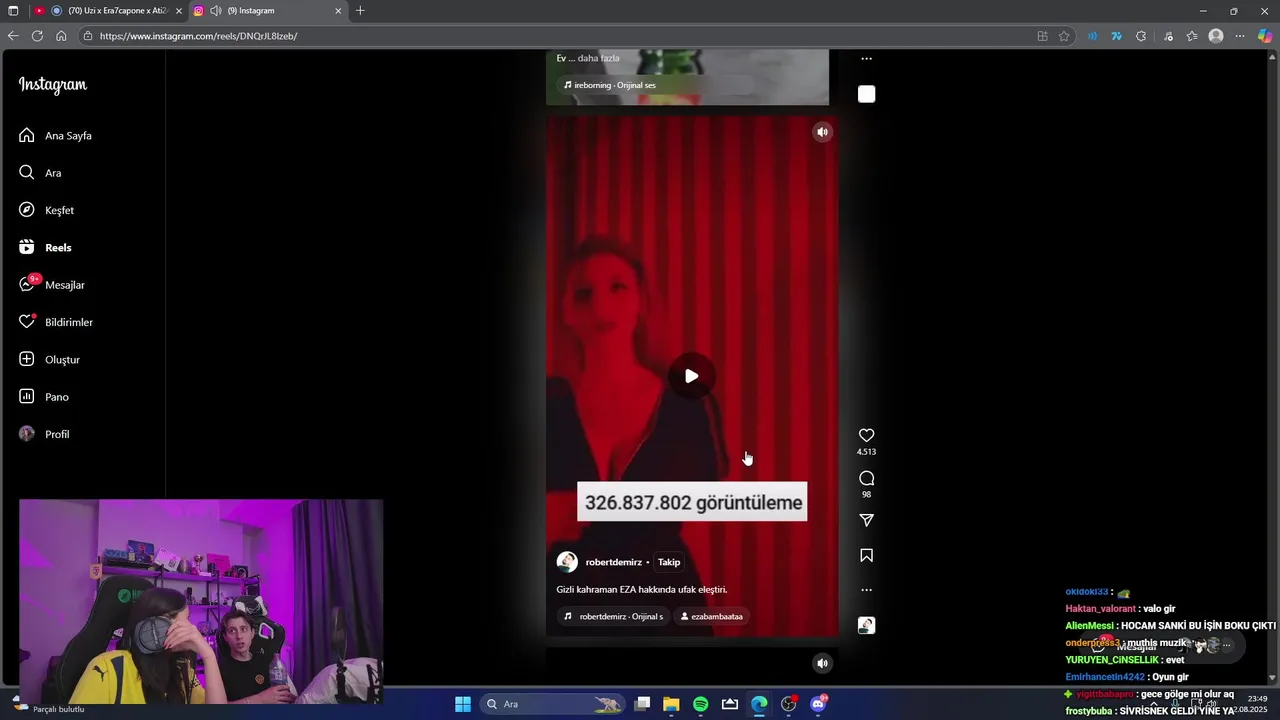Click Oluştur to create a post

coord(49,359)
